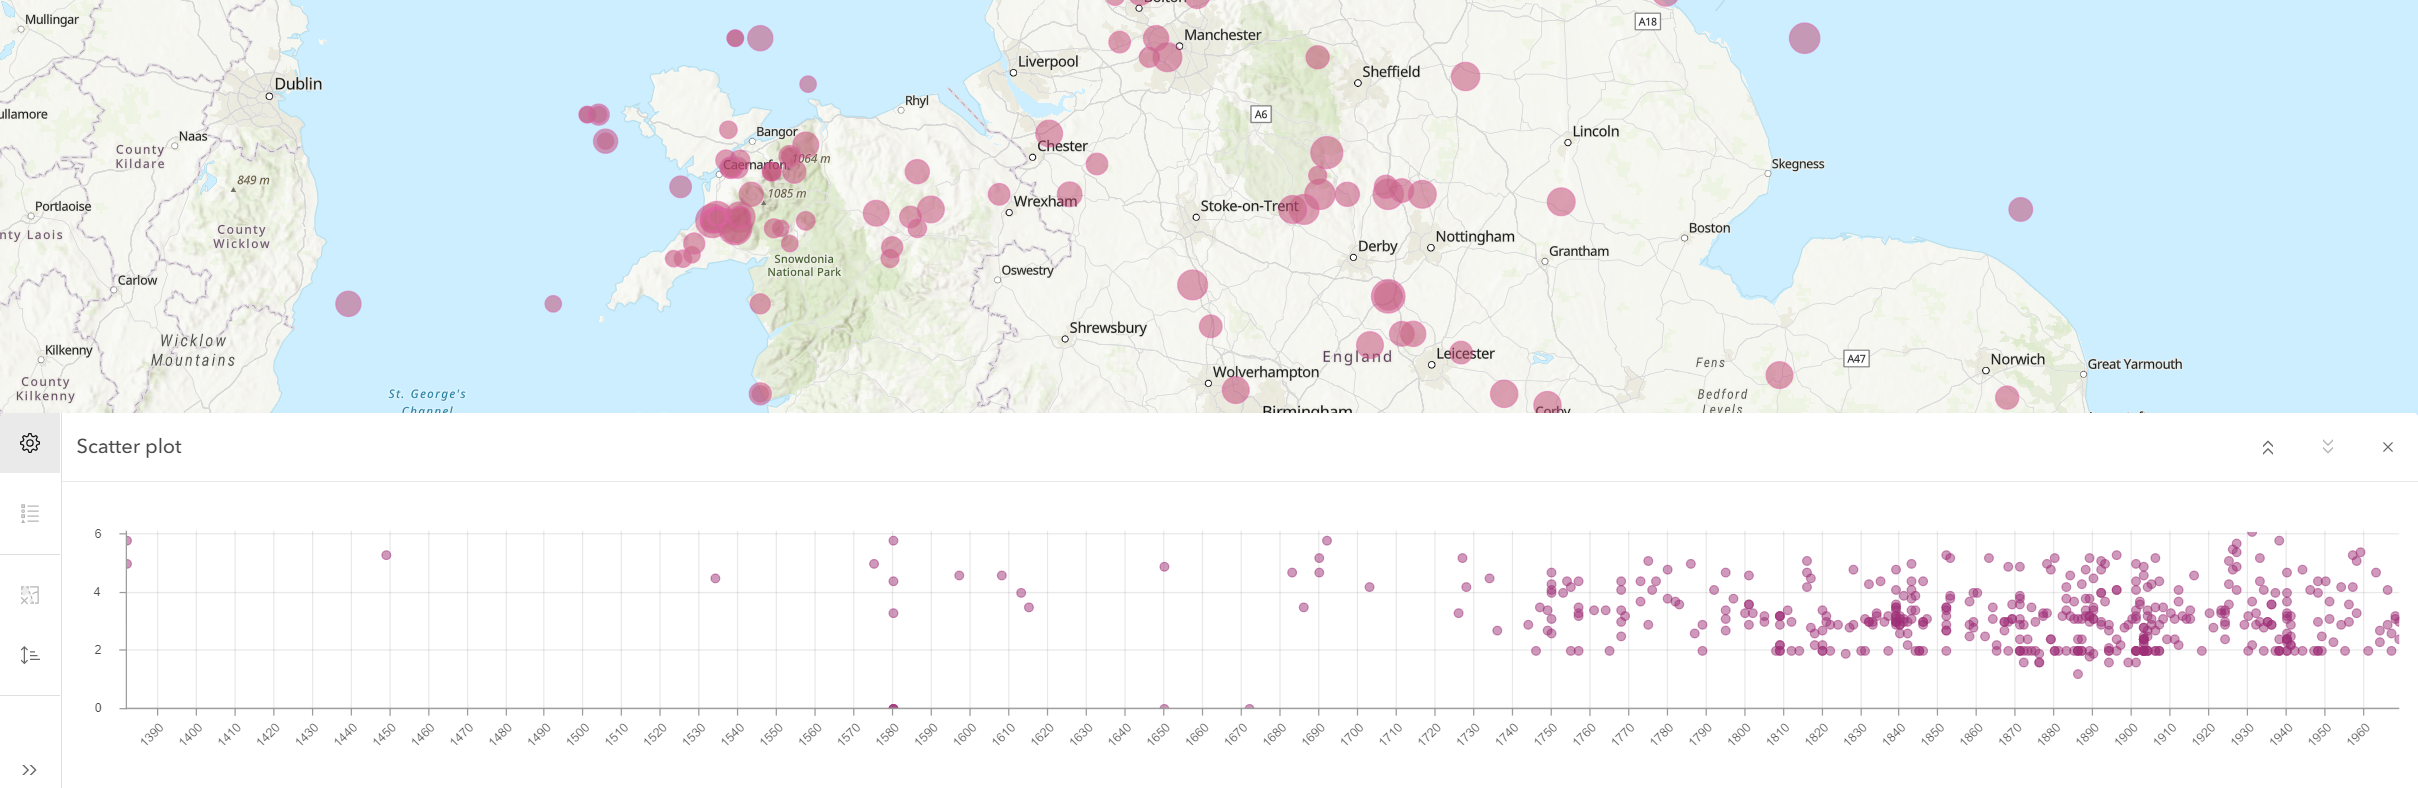Open the scatter plot settings gear
Screen dimensions: 2418x788
tap(30, 443)
